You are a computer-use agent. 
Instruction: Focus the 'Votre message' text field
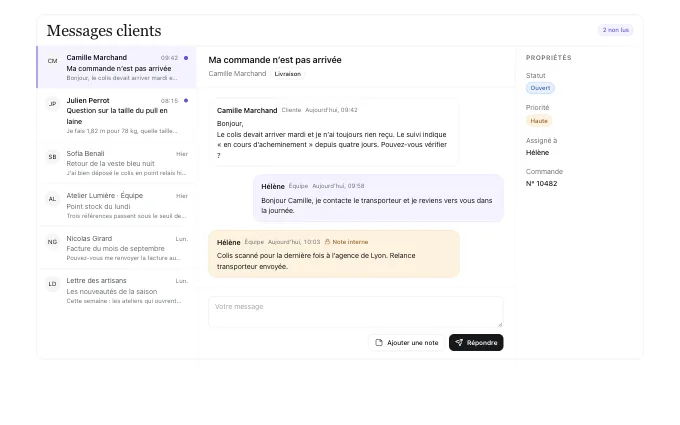(x=356, y=312)
